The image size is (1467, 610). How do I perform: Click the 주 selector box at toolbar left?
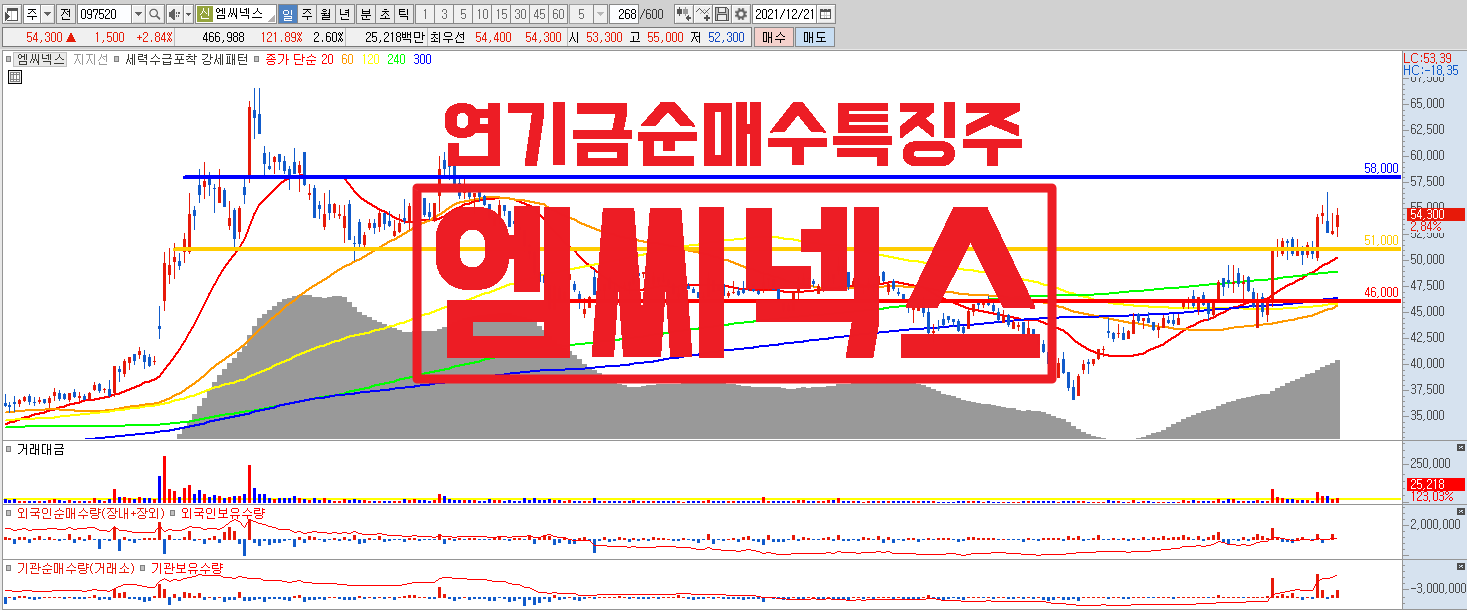tap(32, 14)
